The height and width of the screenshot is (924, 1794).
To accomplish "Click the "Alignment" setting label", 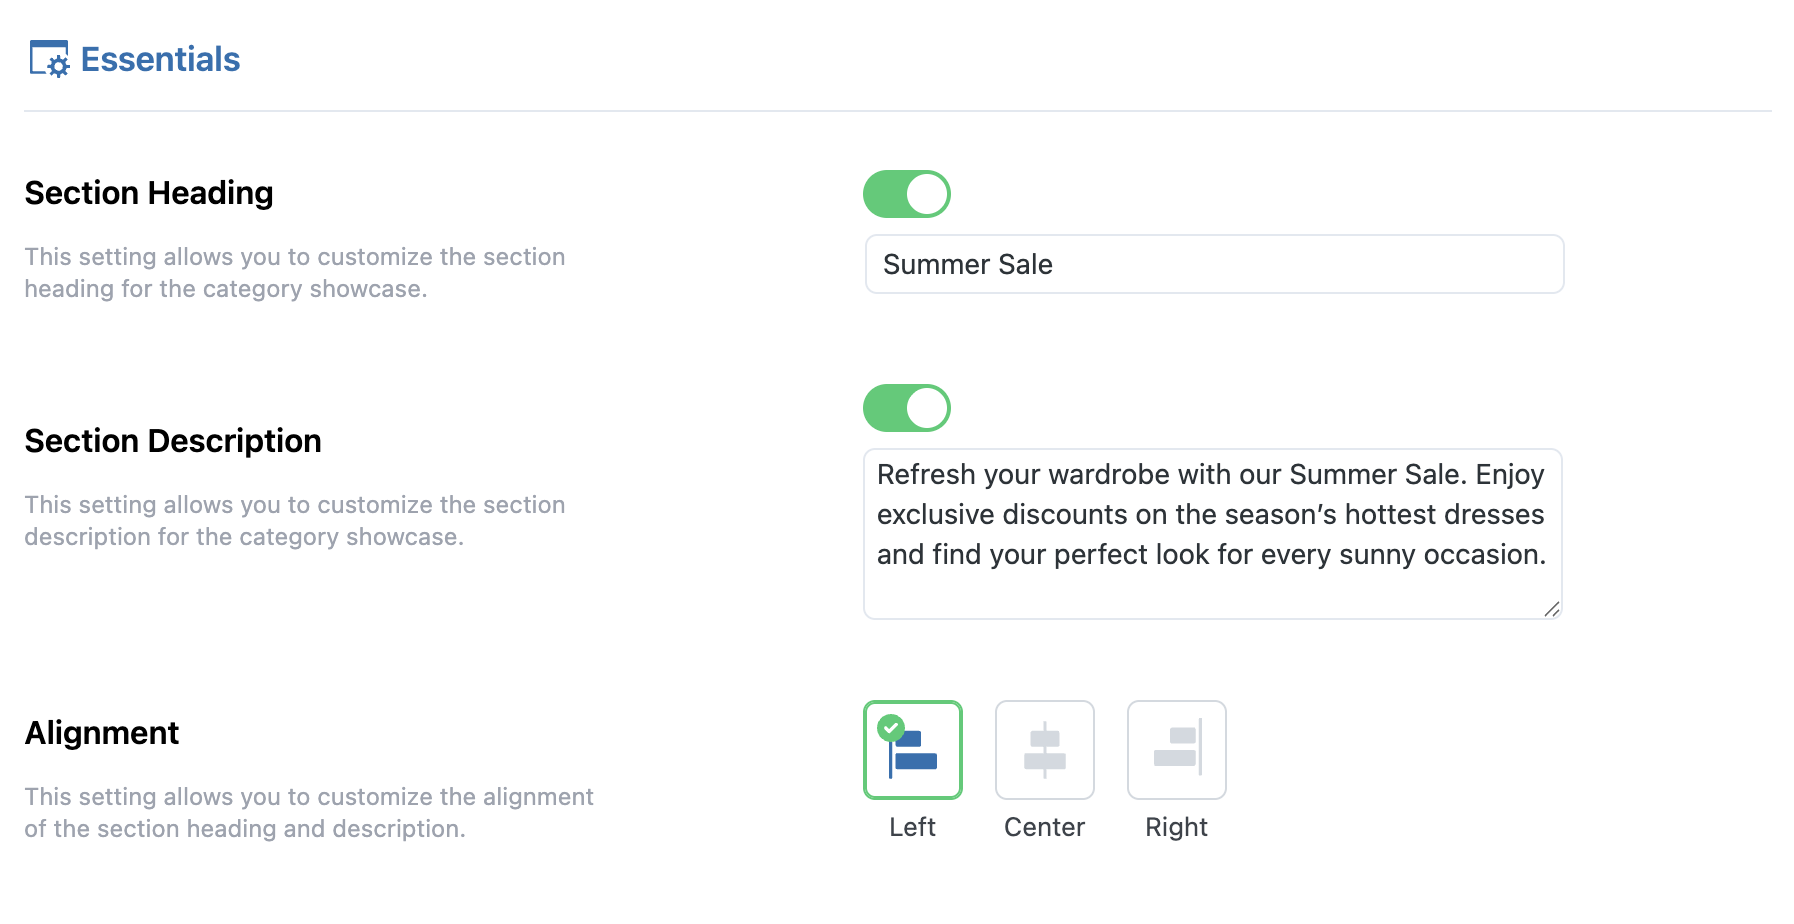I will [x=102, y=733].
